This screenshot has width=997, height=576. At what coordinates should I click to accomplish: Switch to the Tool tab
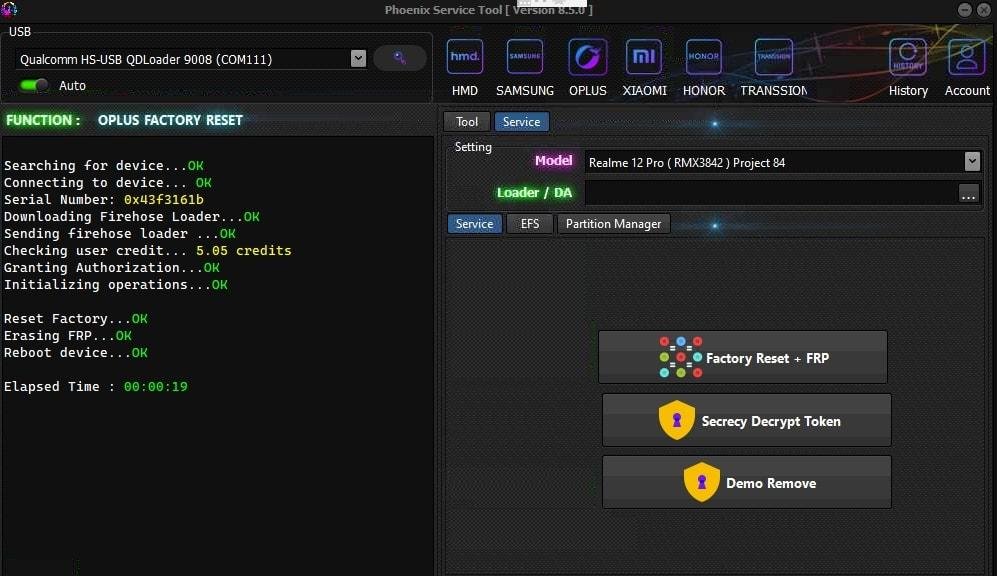(x=466, y=121)
